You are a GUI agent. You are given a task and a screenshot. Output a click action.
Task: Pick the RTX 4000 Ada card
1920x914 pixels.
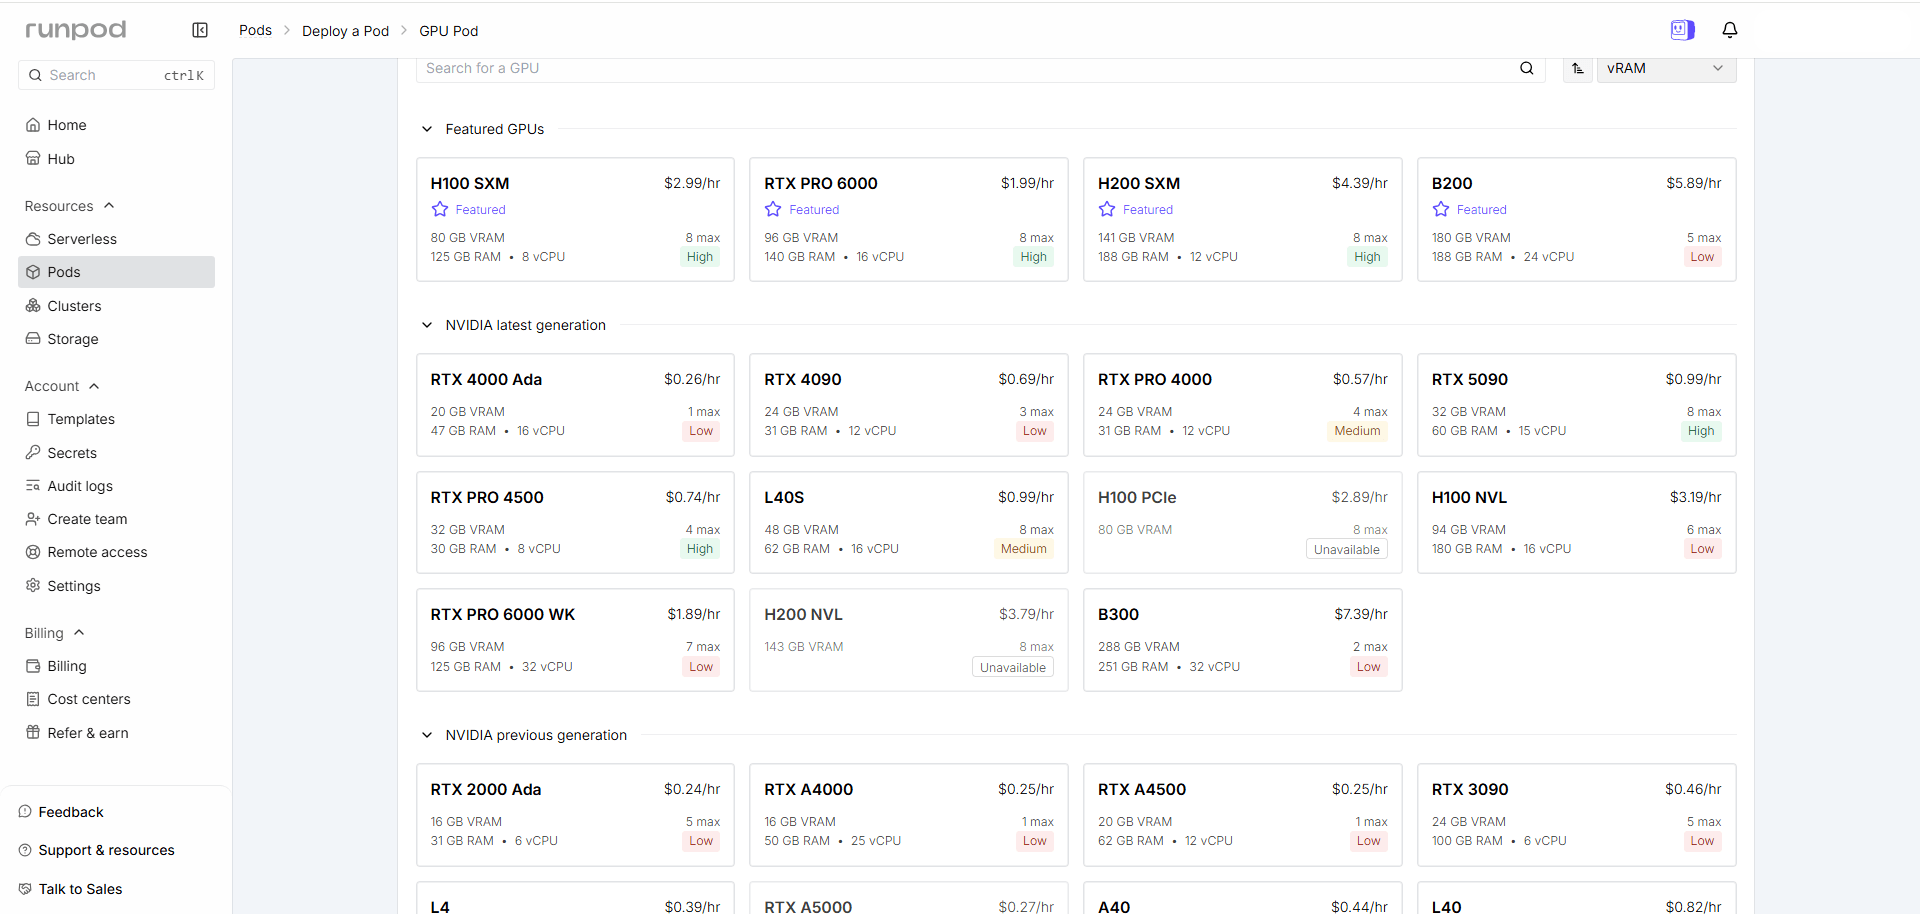tap(575, 405)
